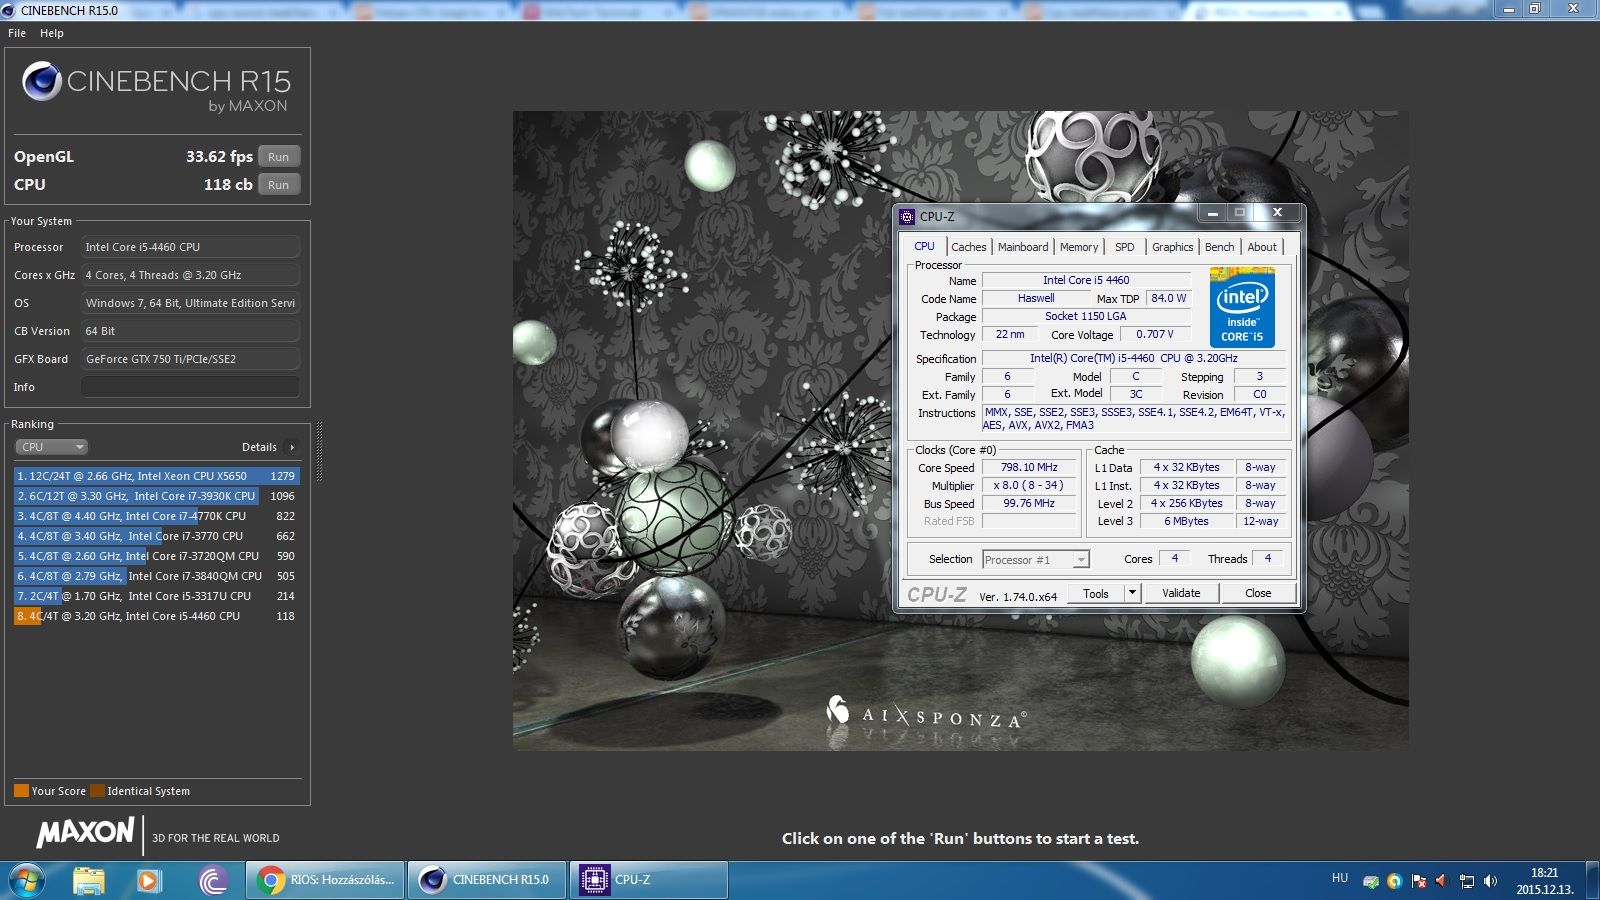Select the Core i5-3317U ranking row
This screenshot has width=1600, height=900.
click(x=157, y=596)
